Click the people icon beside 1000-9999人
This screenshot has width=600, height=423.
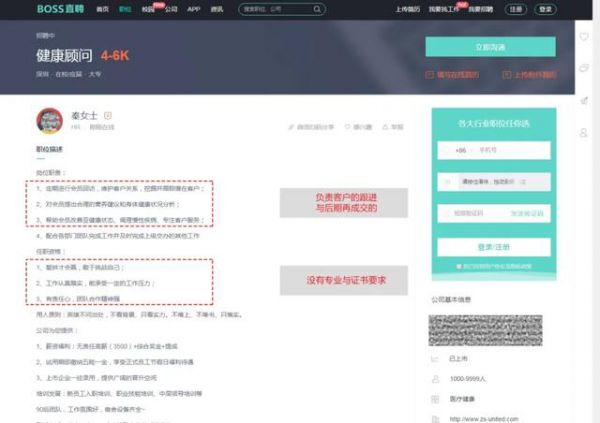coord(435,379)
